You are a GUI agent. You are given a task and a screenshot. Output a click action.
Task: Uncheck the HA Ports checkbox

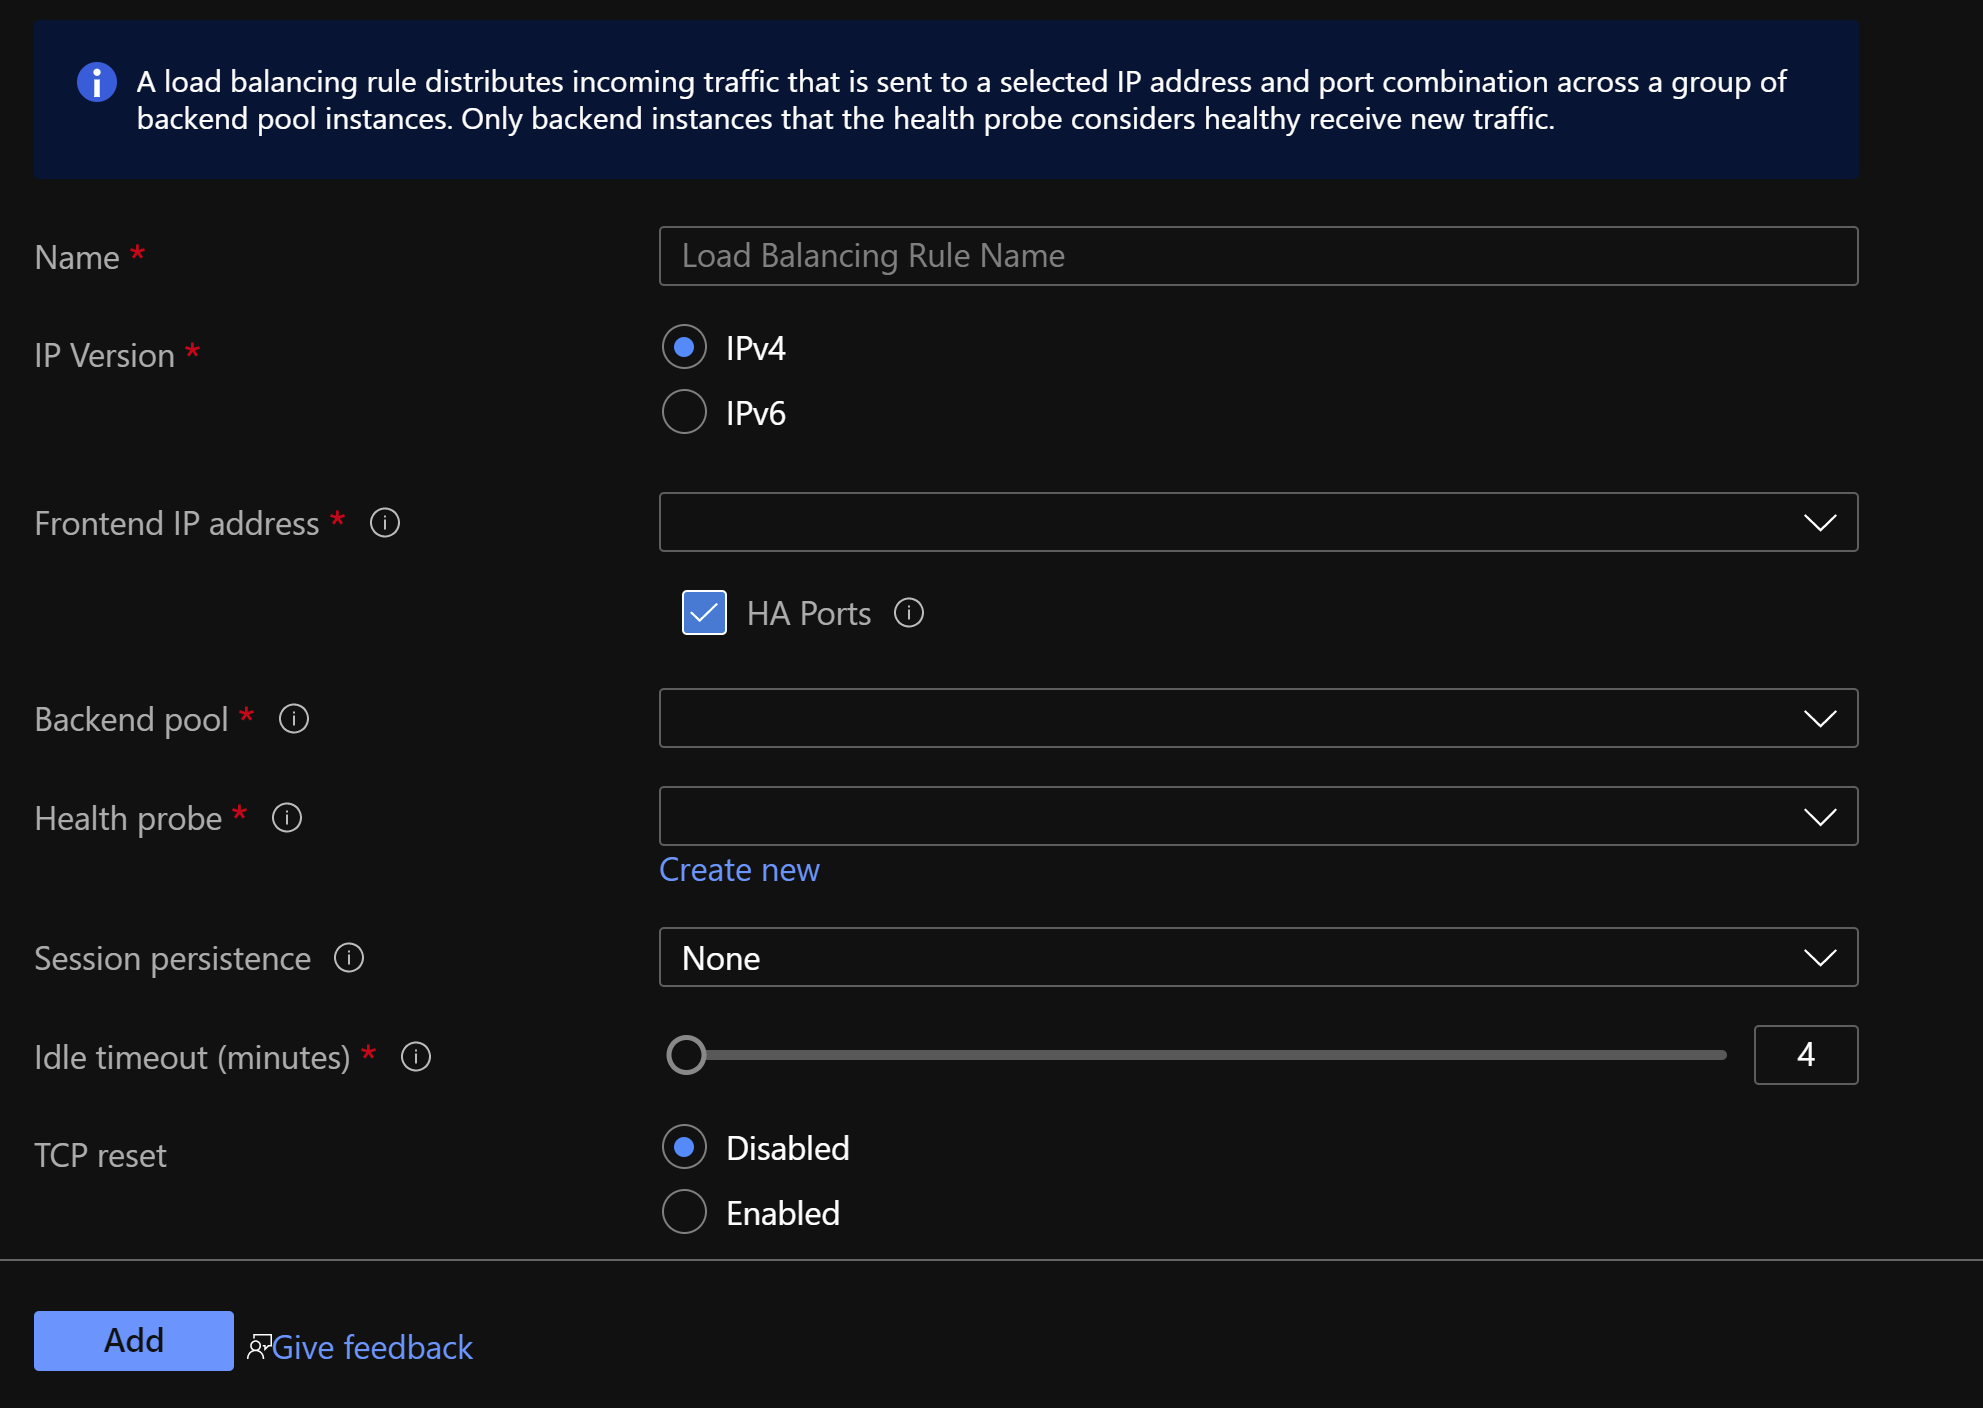tap(703, 613)
